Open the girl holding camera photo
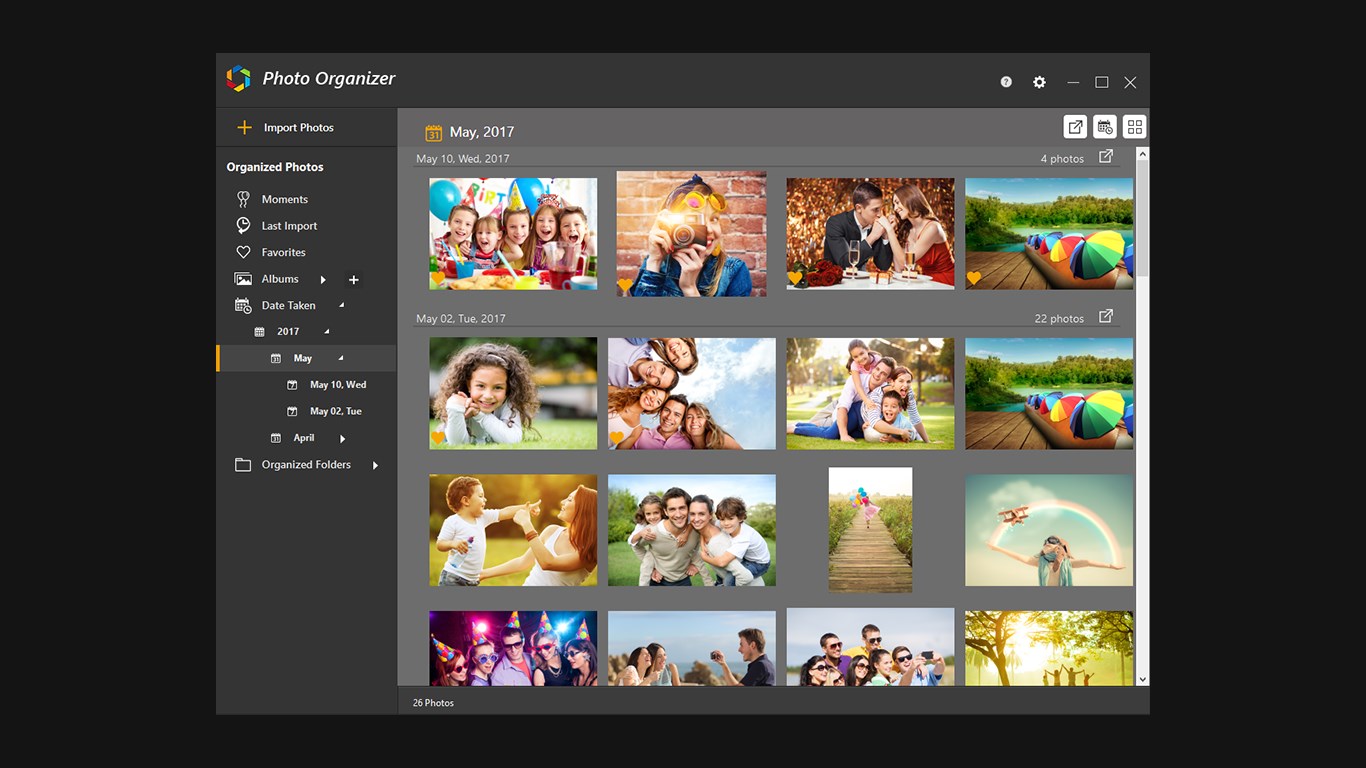 (x=691, y=234)
